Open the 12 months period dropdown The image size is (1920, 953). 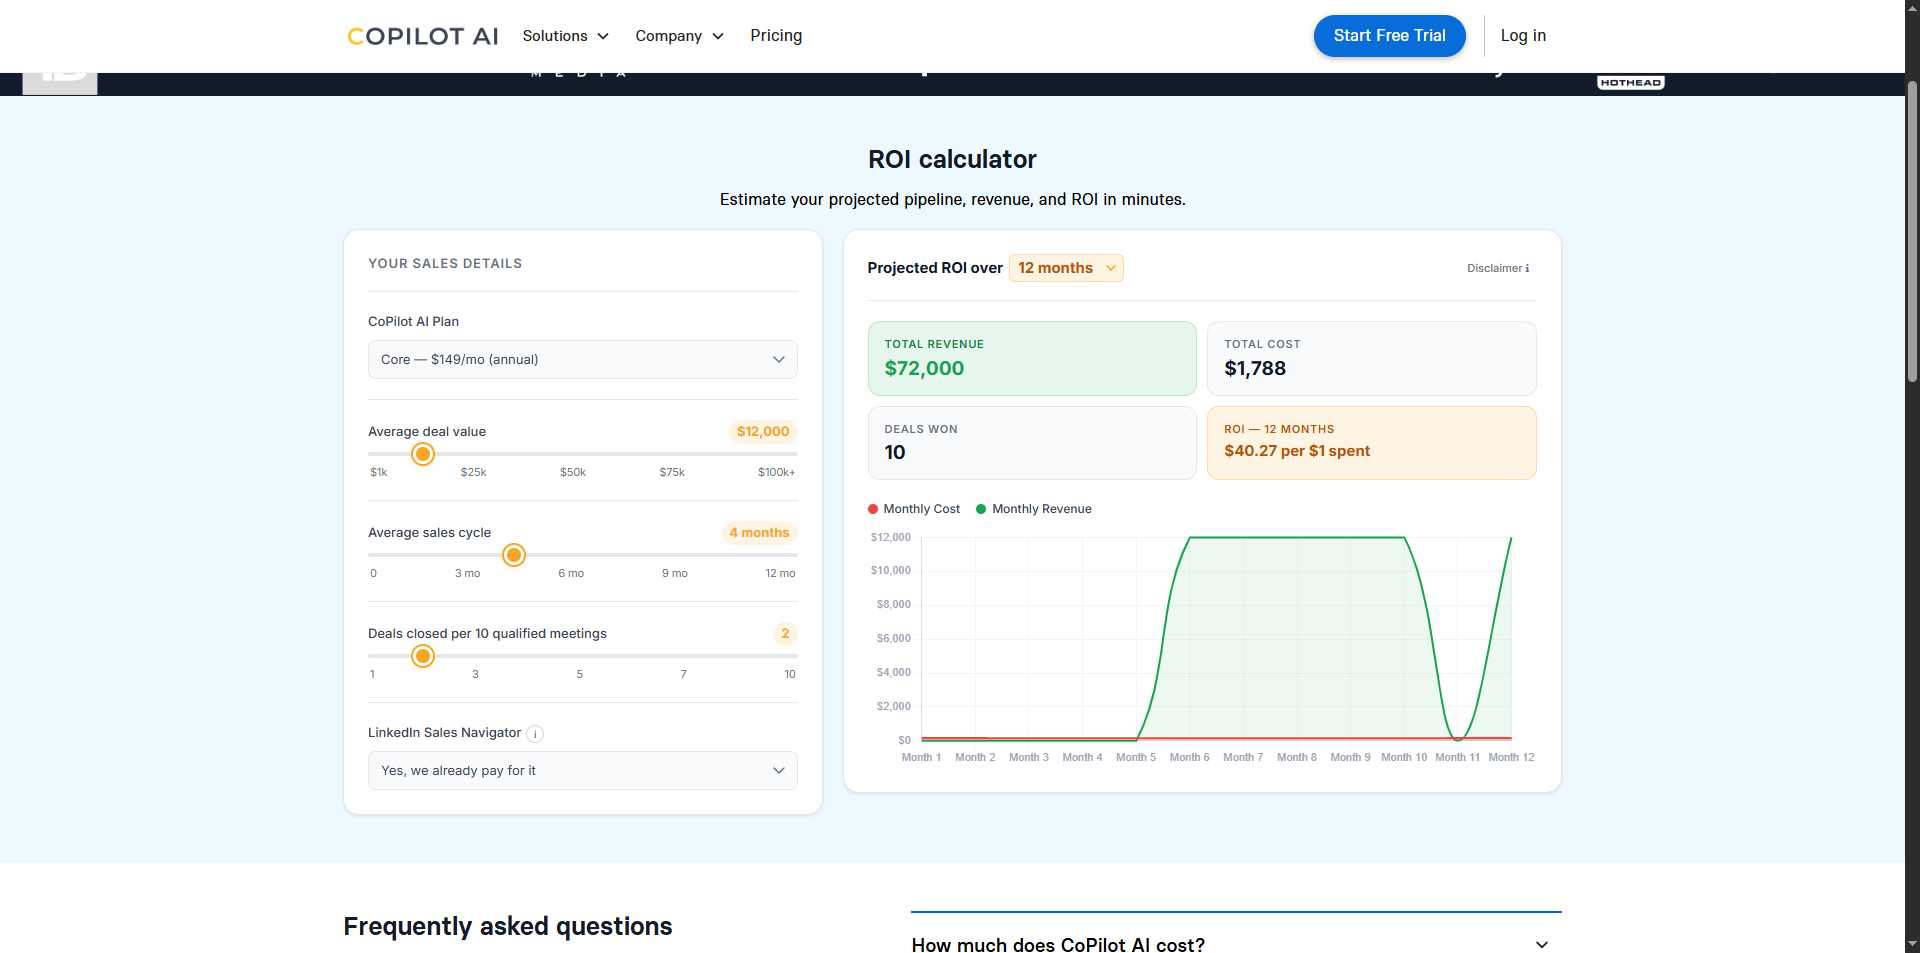(x=1066, y=268)
